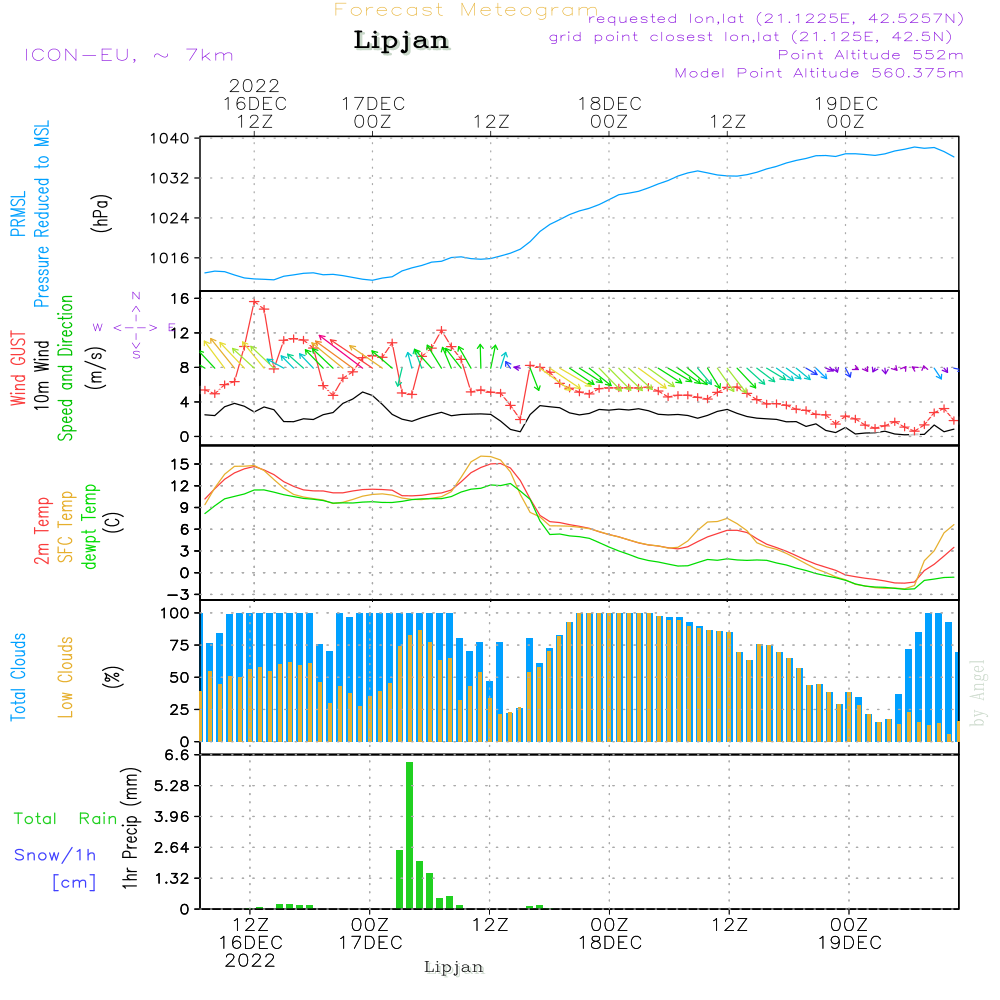
Task: Click the Forecast Meteogram heading
Action: (x=465, y=10)
